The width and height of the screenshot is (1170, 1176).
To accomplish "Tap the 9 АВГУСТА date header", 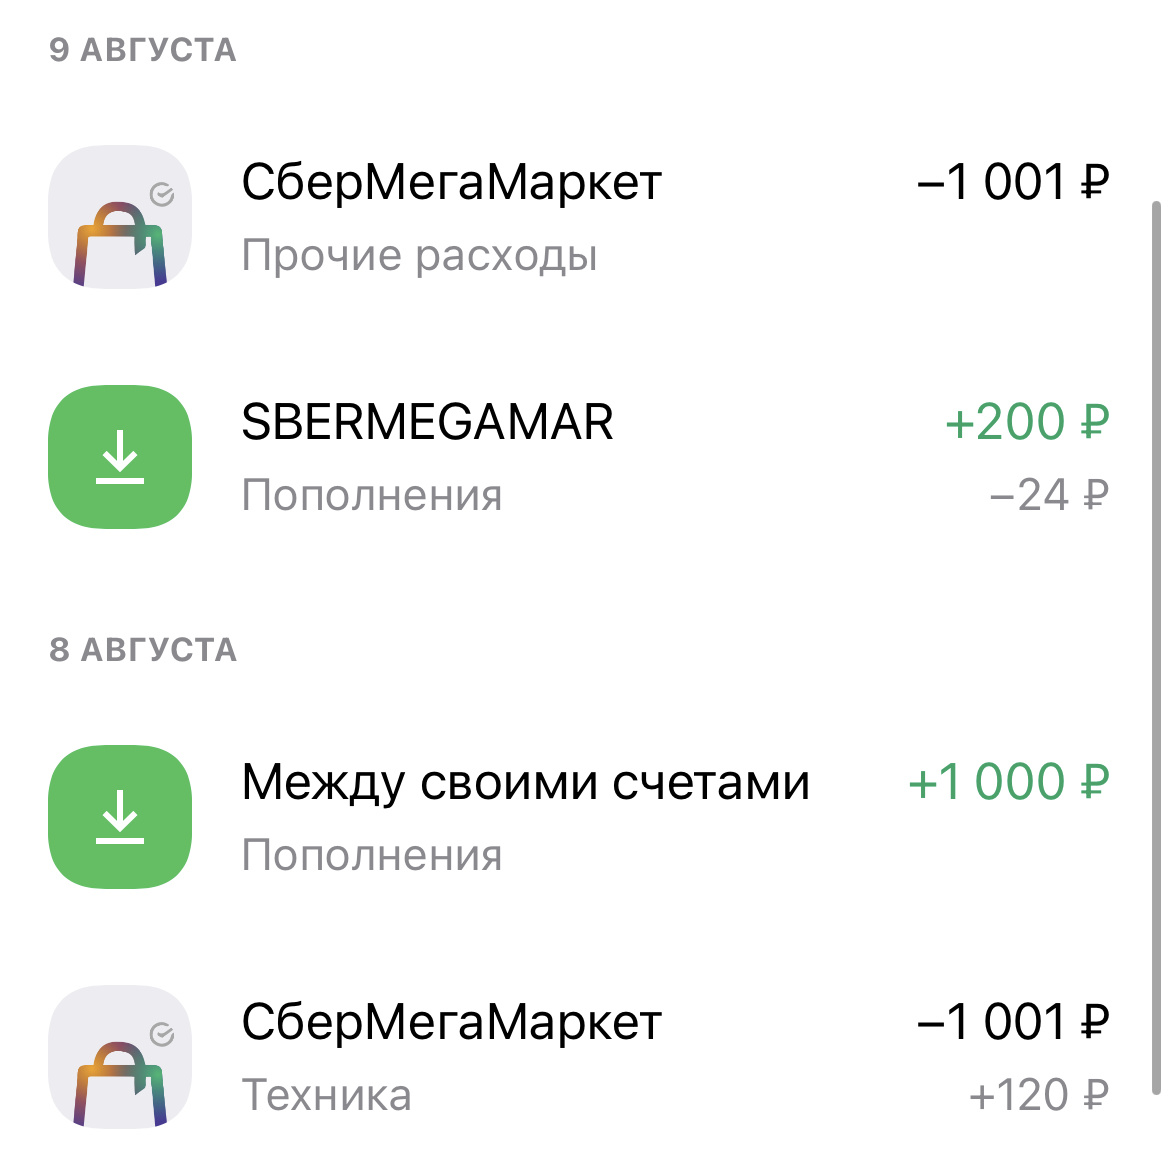I will tap(143, 50).
